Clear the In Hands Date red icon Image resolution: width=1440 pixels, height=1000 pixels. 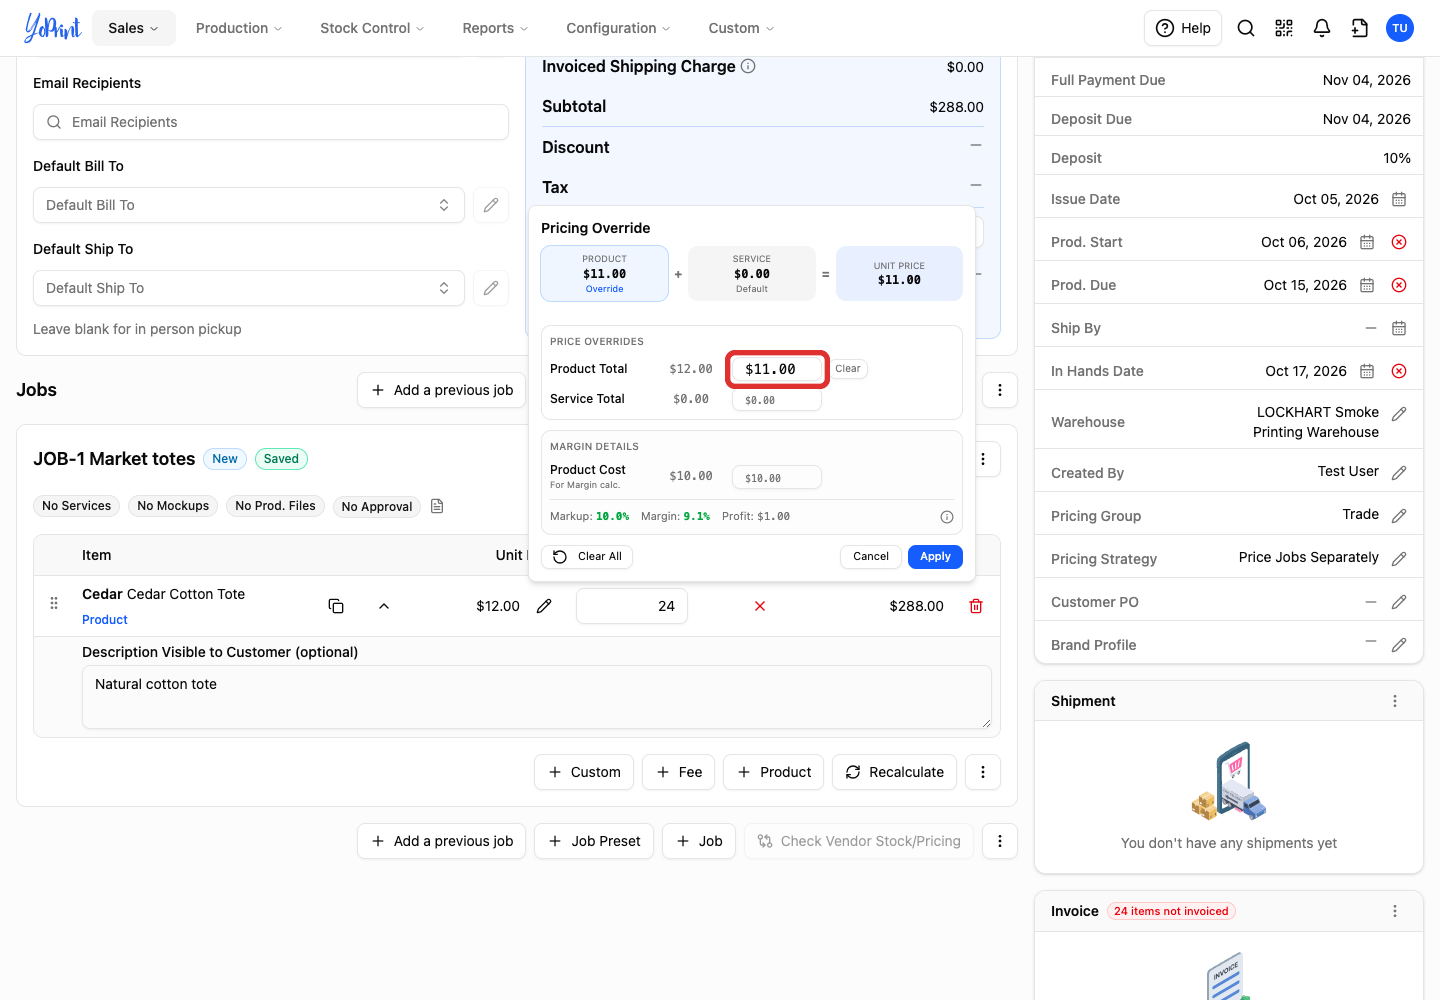[x=1399, y=371]
